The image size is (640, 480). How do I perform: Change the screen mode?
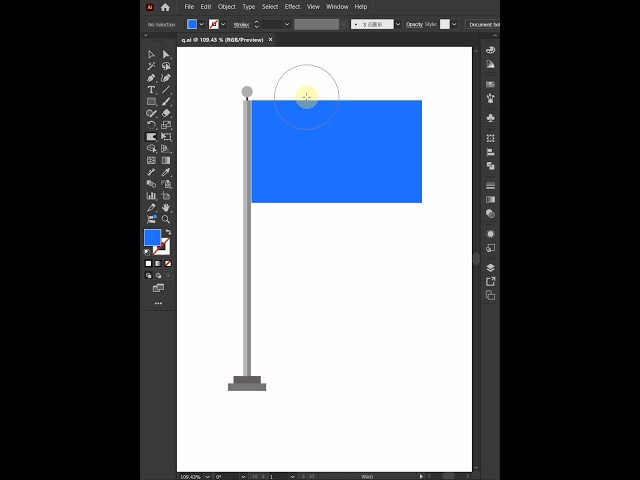coord(158,288)
